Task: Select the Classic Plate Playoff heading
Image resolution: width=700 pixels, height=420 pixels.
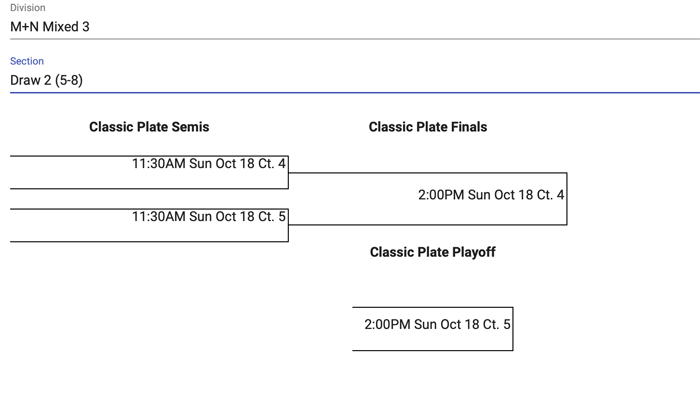Action: [x=432, y=252]
